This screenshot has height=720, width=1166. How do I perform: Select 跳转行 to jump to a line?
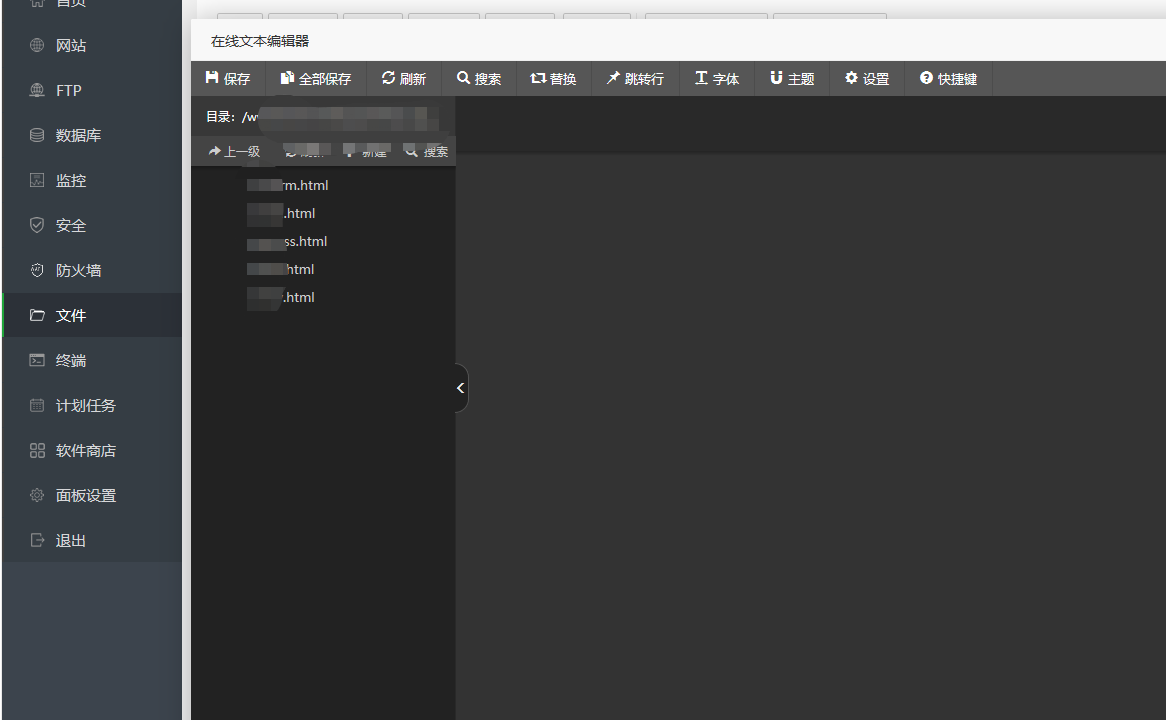pos(635,78)
